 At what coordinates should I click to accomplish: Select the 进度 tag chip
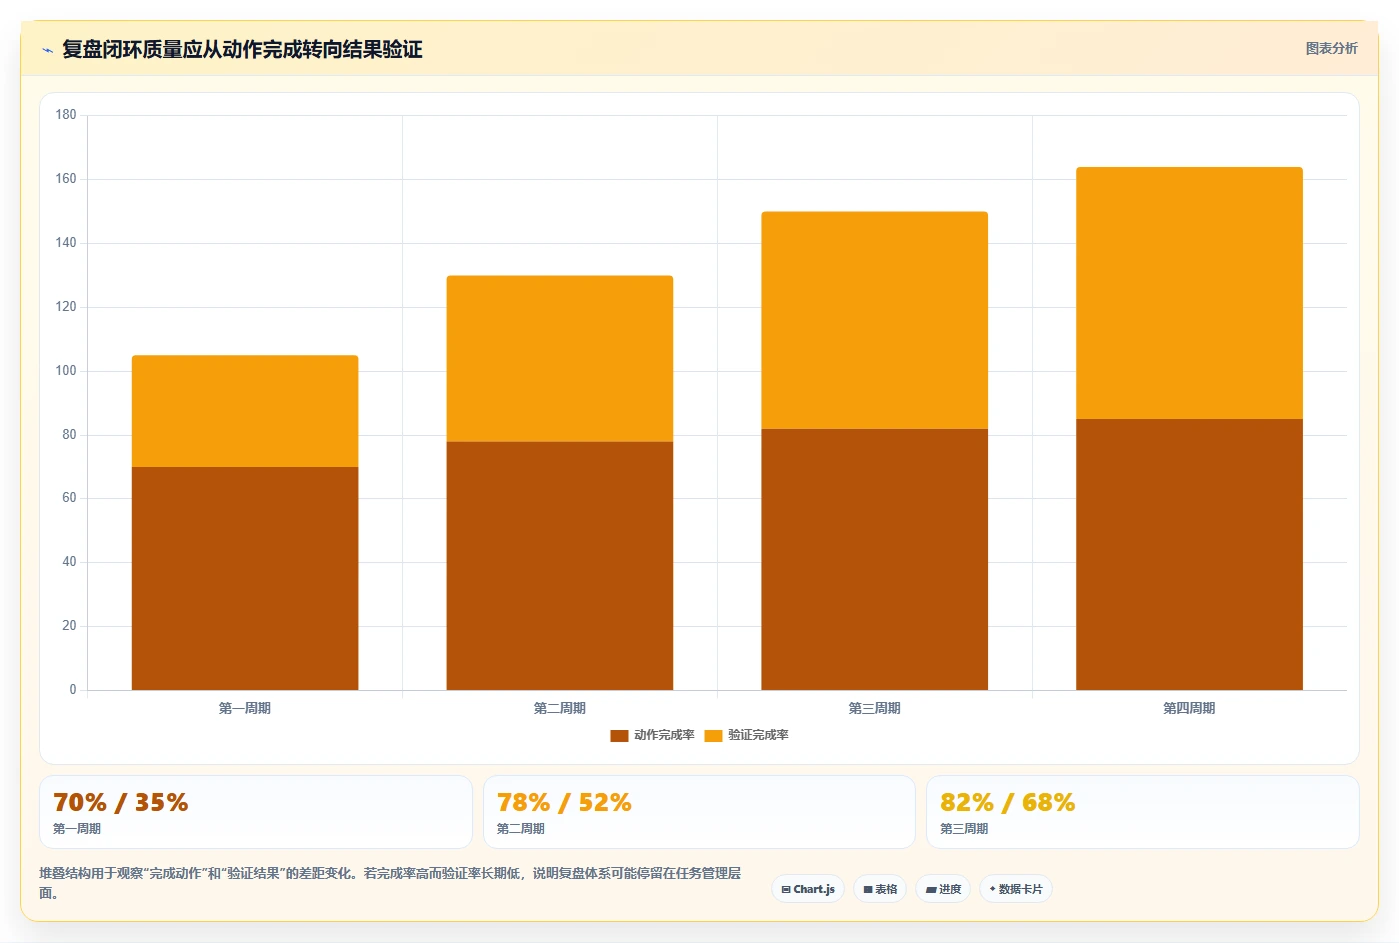(943, 889)
